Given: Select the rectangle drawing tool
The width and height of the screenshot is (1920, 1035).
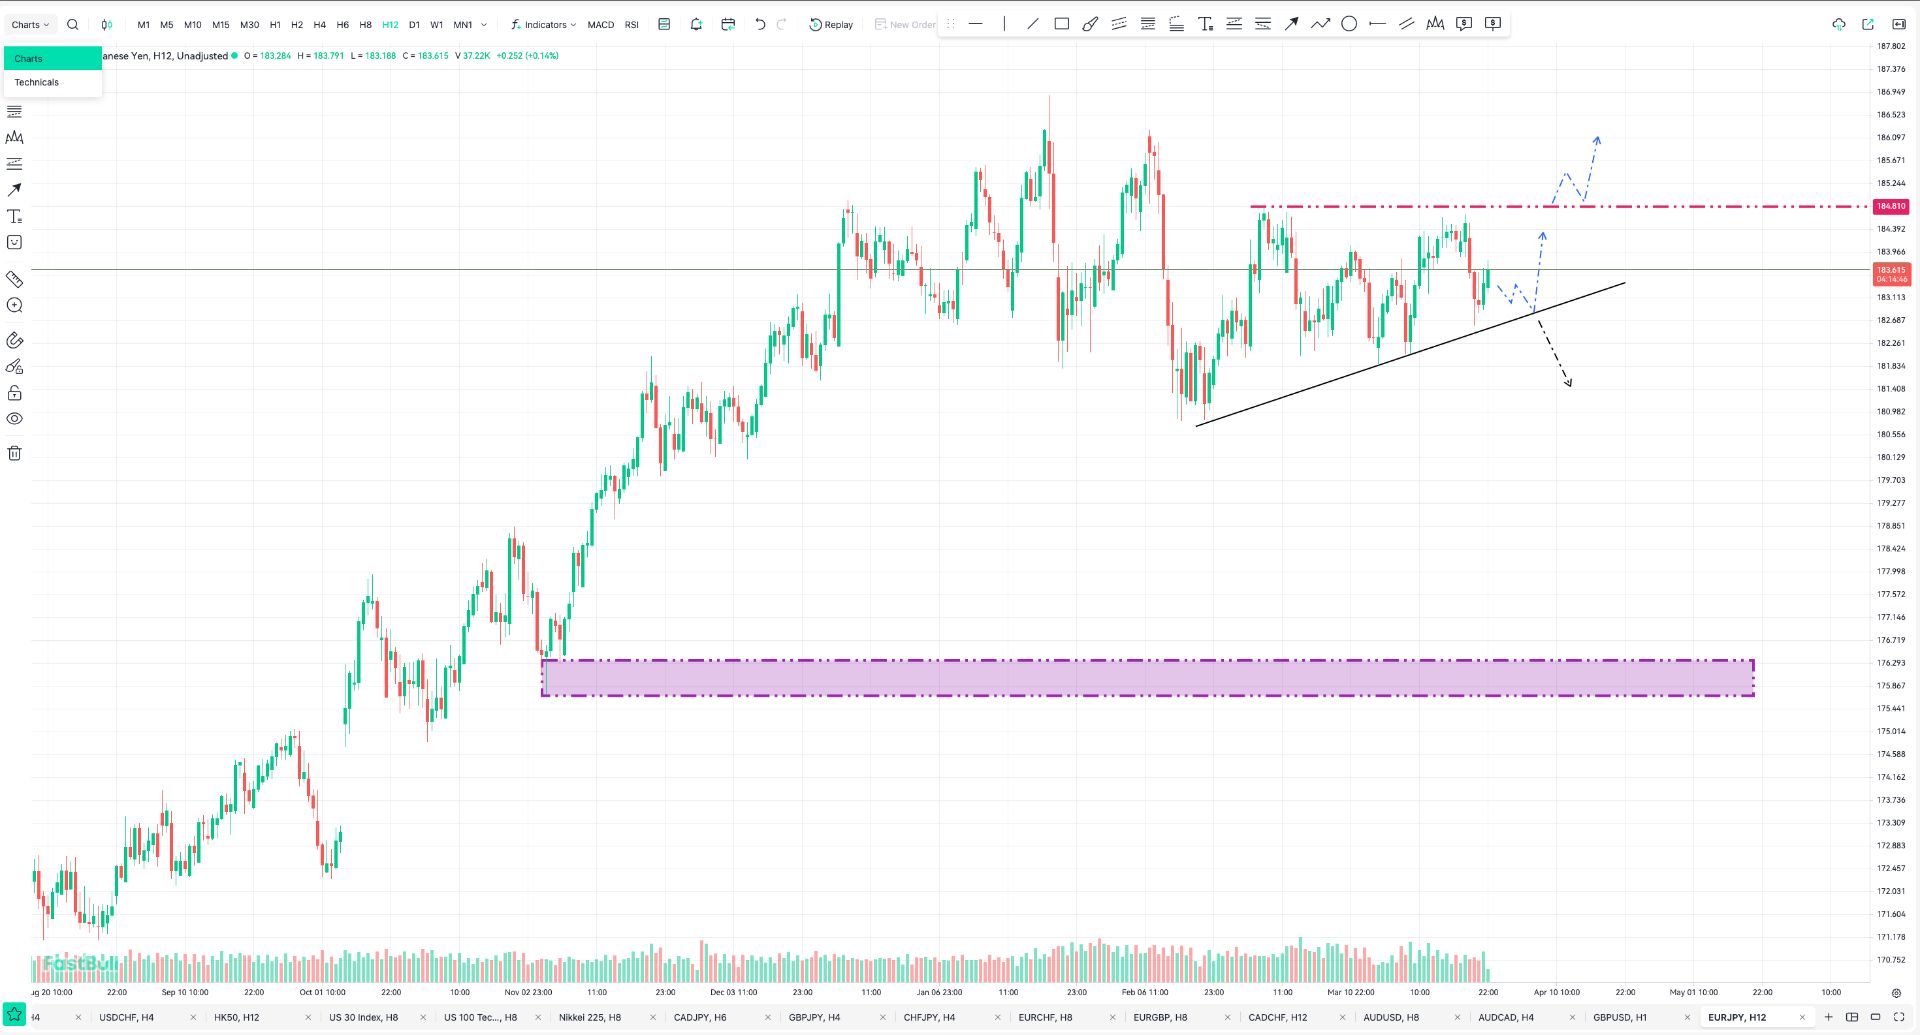Looking at the screenshot, I should [1061, 24].
